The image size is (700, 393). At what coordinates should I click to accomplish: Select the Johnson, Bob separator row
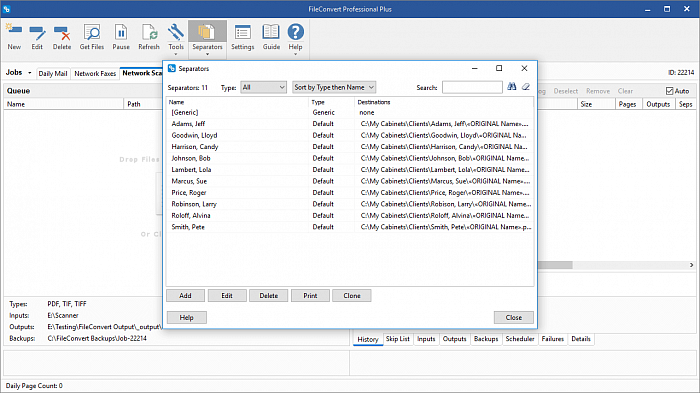point(350,158)
